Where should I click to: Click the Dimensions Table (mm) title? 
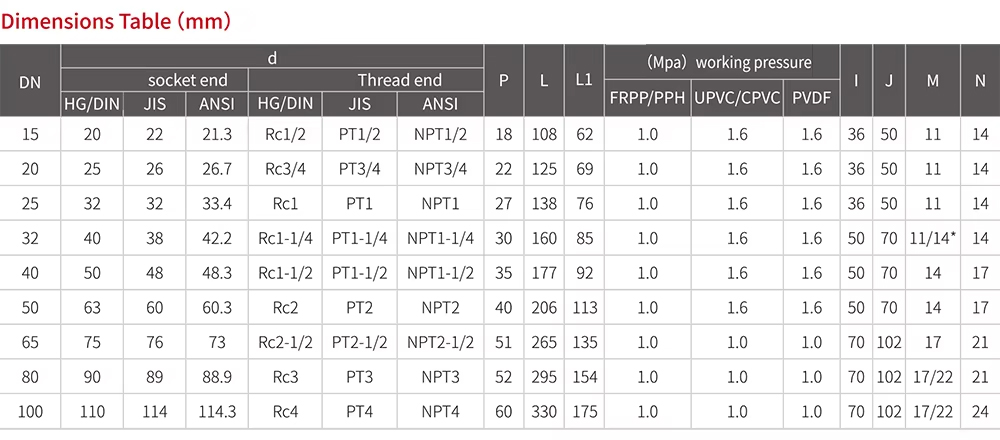tap(116, 20)
